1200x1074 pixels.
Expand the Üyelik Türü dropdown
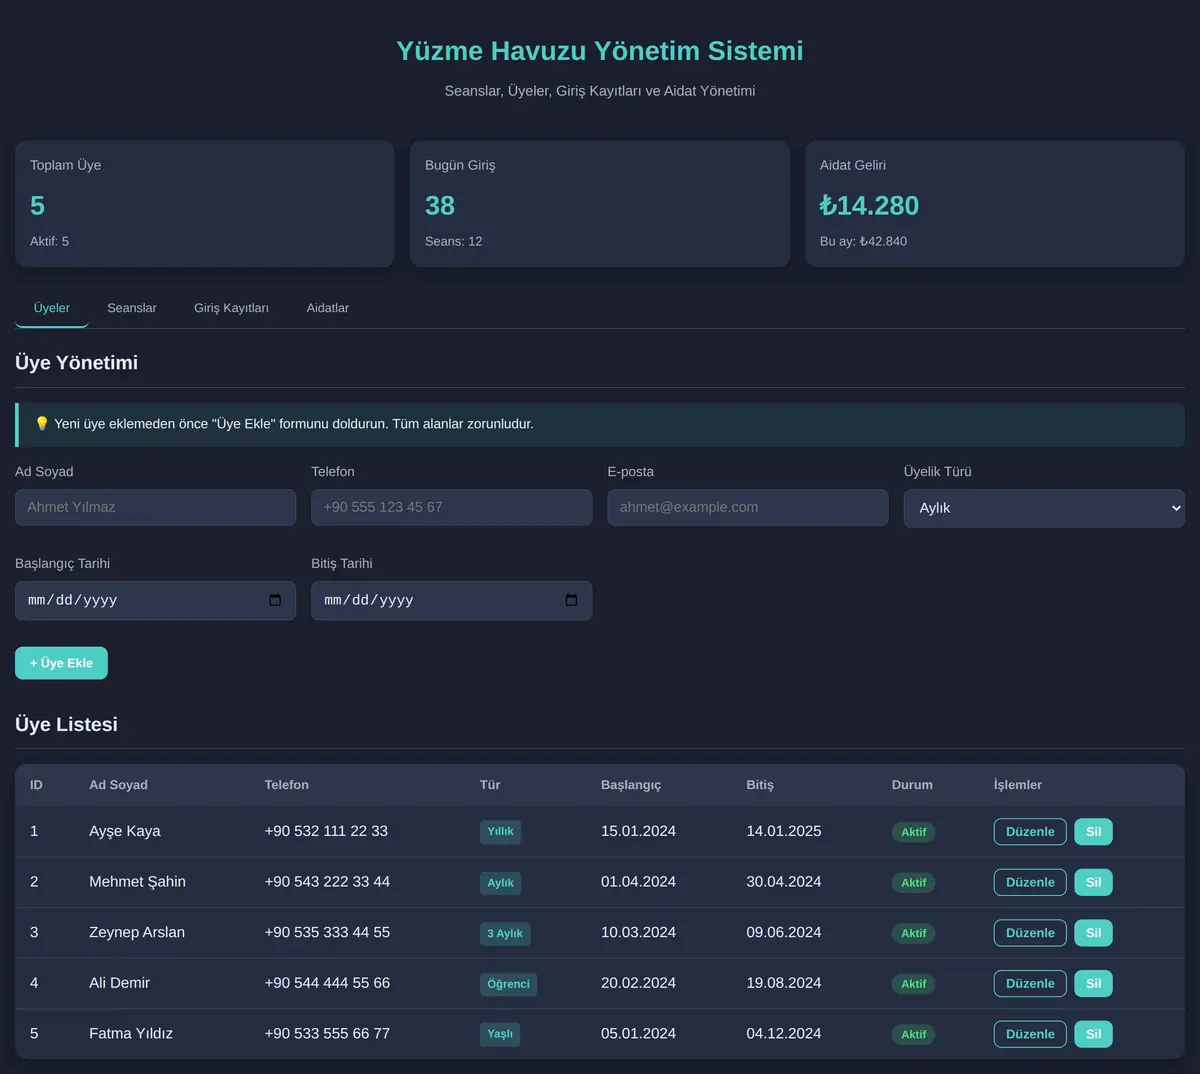click(x=1044, y=508)
